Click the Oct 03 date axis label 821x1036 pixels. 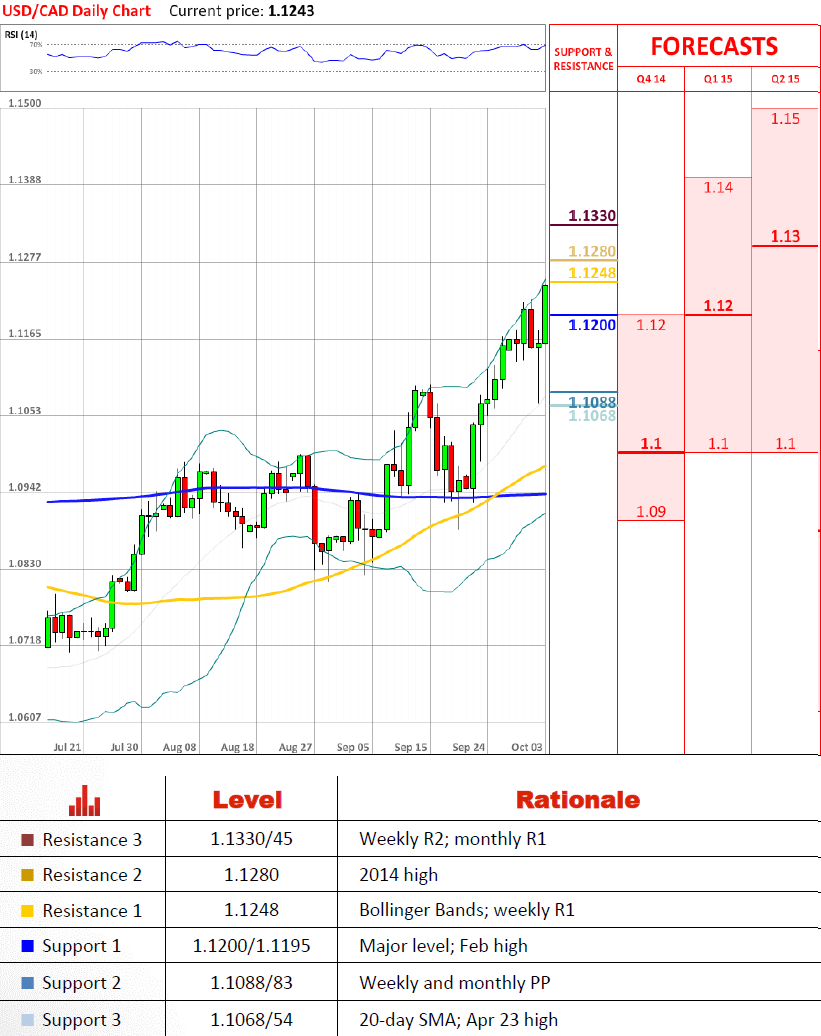pyautogui.click(x=526, y=747)
